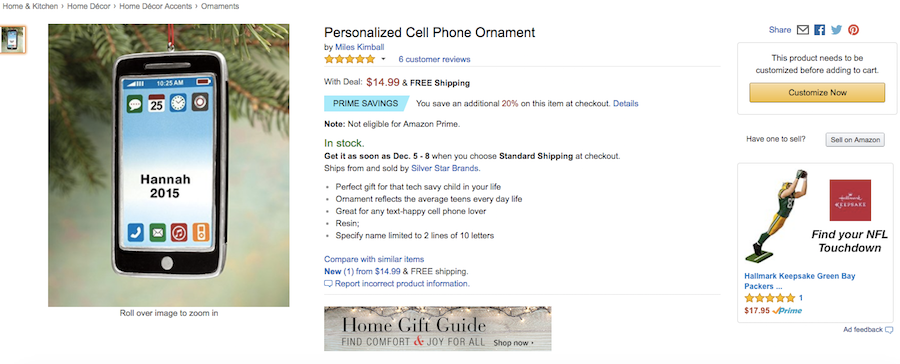Select the small product thumbnail image
The image size is (900, 364).
pyautogui.click(x=13, y=40)
